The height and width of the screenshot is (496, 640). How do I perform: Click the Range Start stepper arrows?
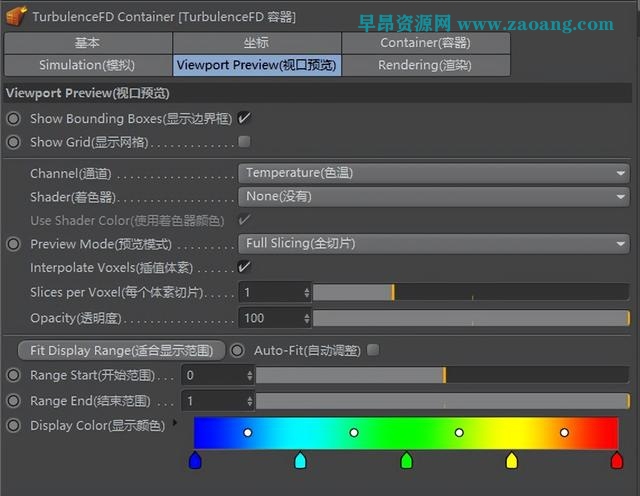[250, 375]
